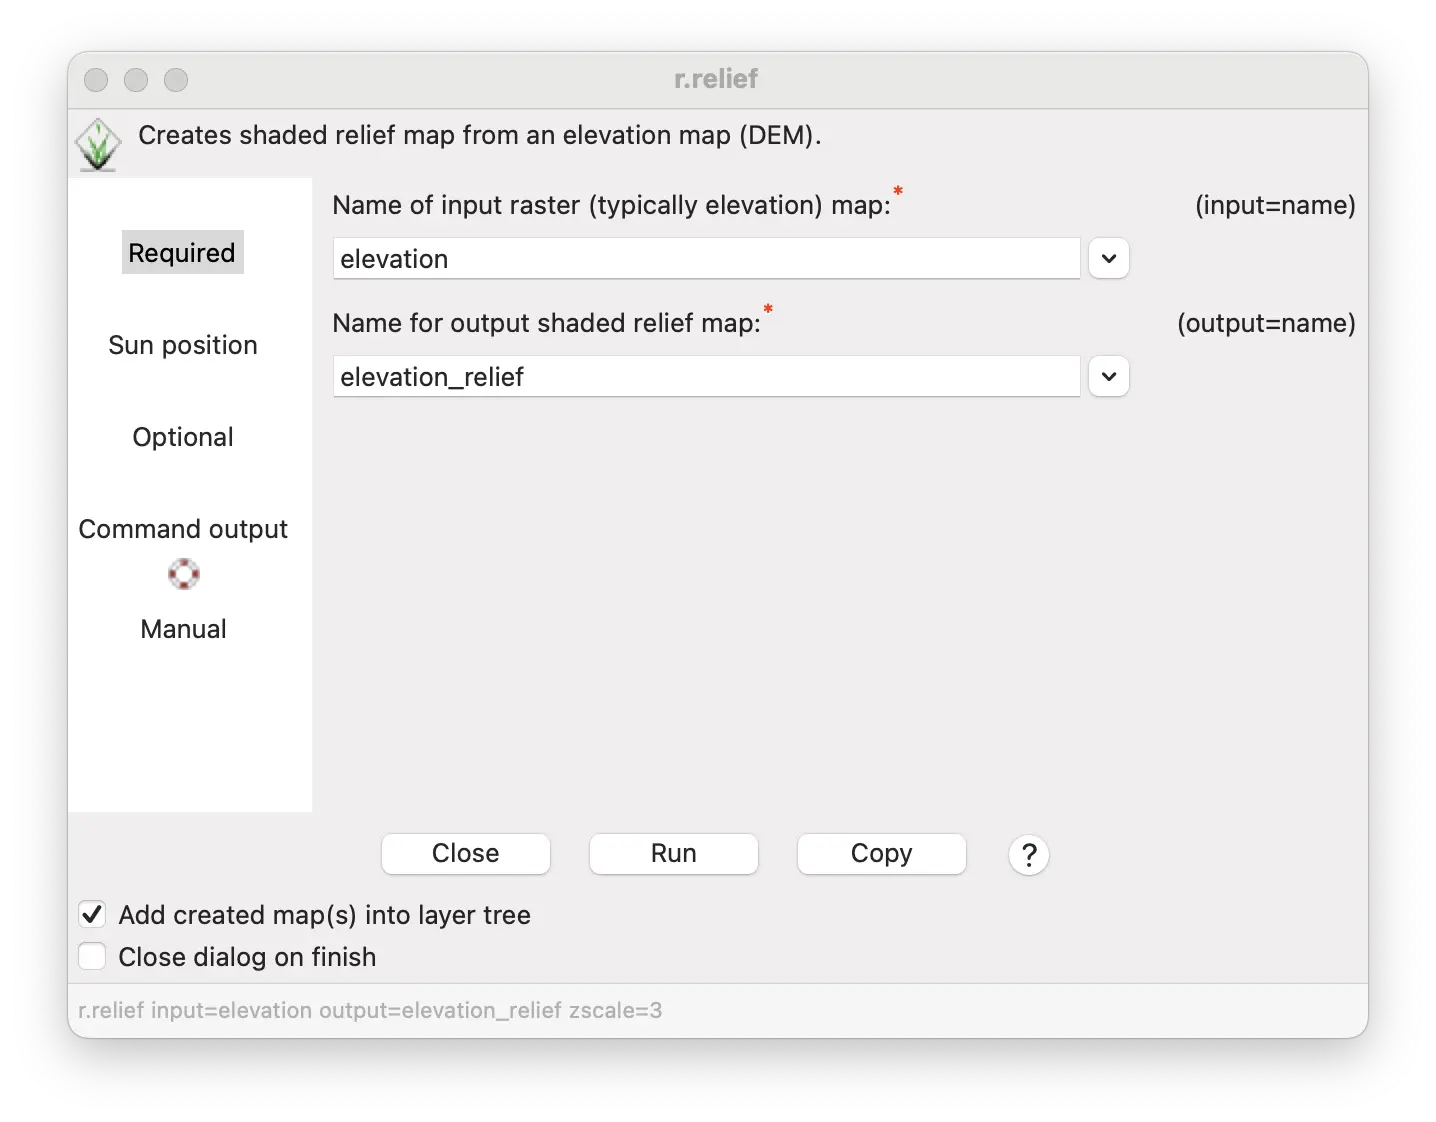Click the module description text
Viewport: 1436px width, 1122px height.
[480, 135]
